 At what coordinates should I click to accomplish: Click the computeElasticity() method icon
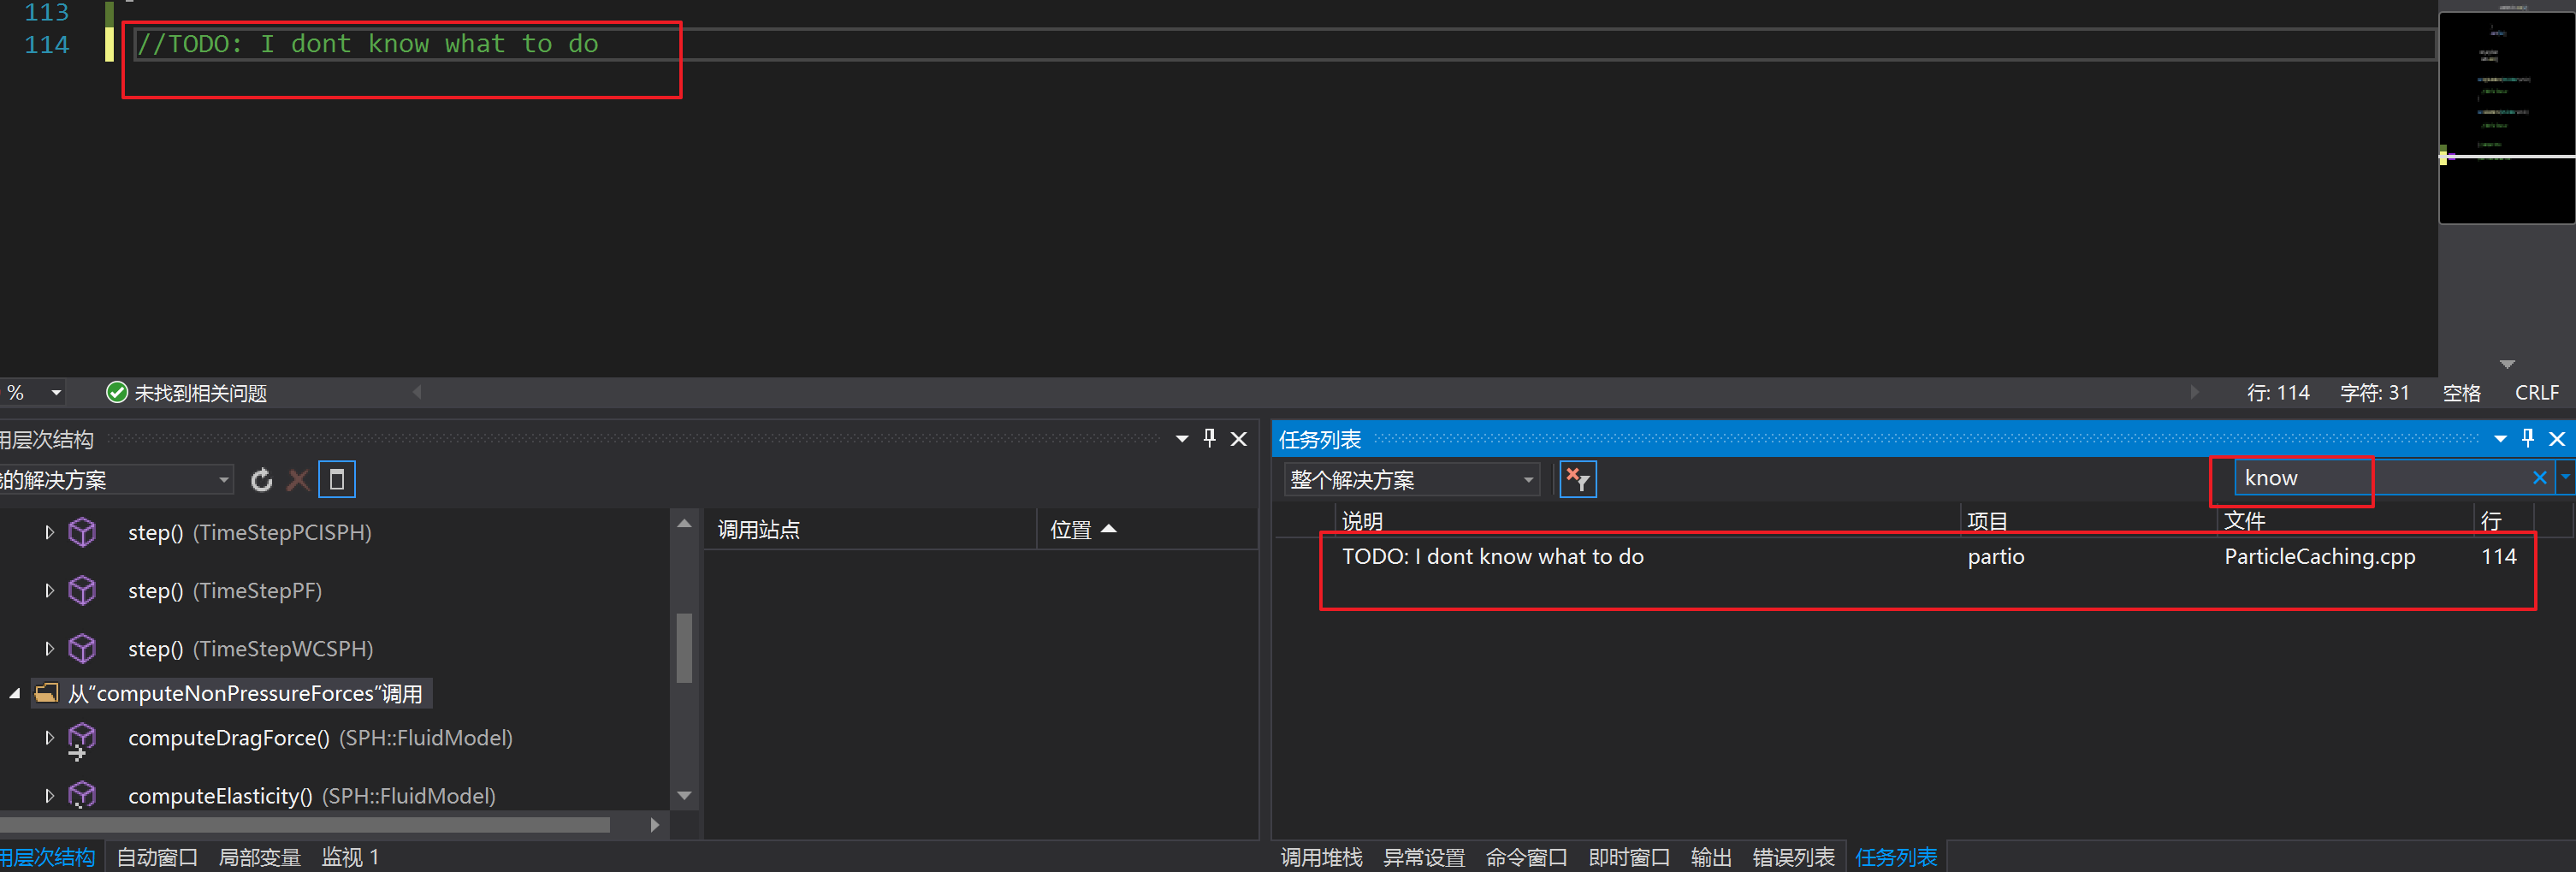tap(81, 795)
